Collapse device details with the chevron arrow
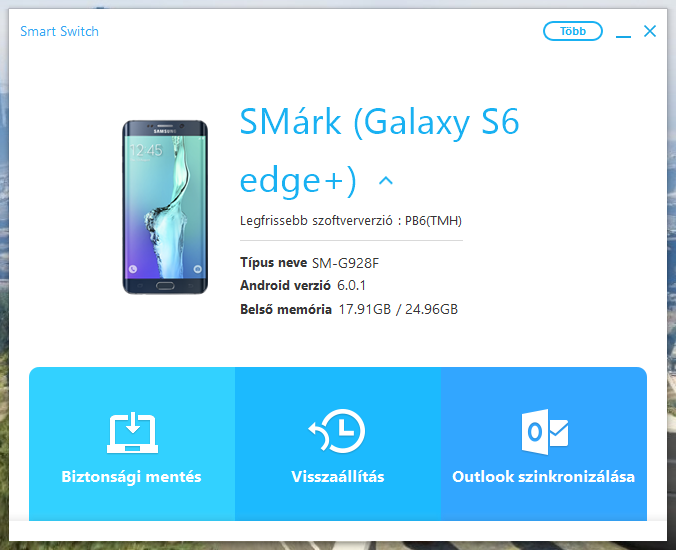This screenshot has height=550, width=676. click(386, 181)
